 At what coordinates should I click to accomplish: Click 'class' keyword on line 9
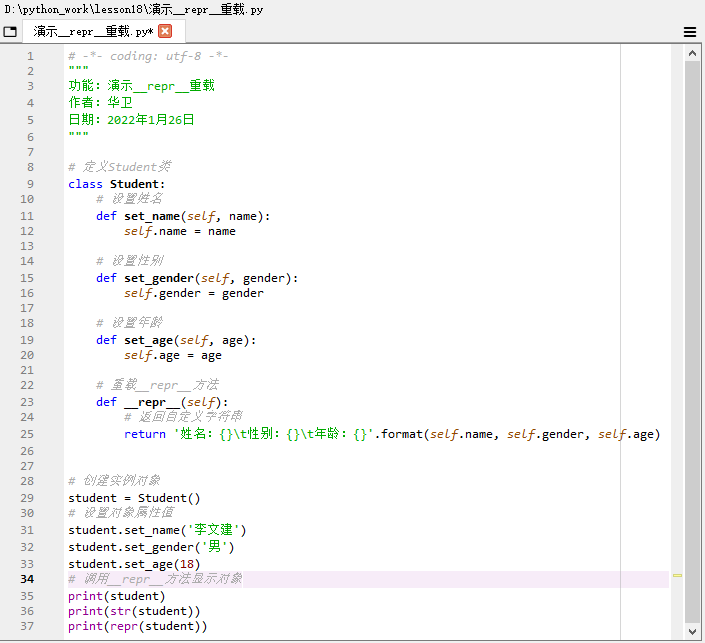(x=85, y=184)
